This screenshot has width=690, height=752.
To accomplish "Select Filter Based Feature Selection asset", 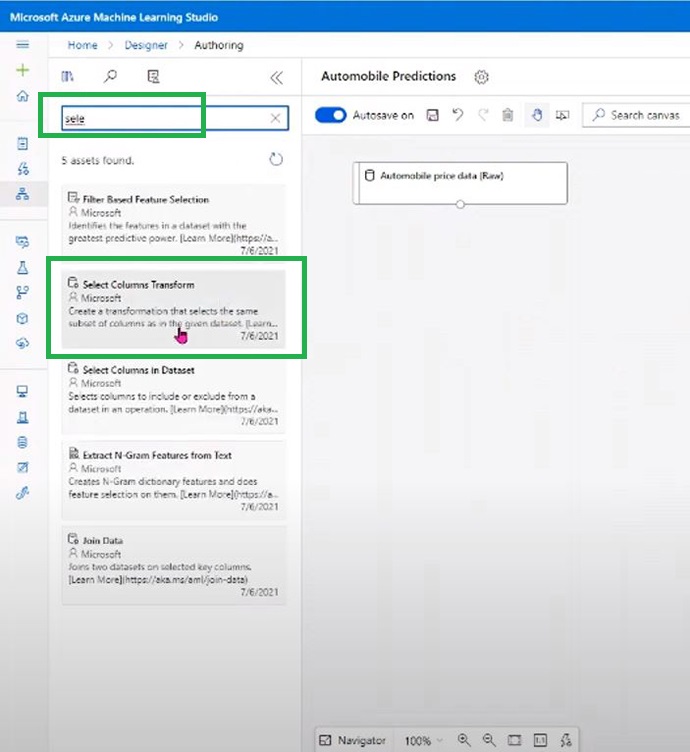I will click(174, 222).
